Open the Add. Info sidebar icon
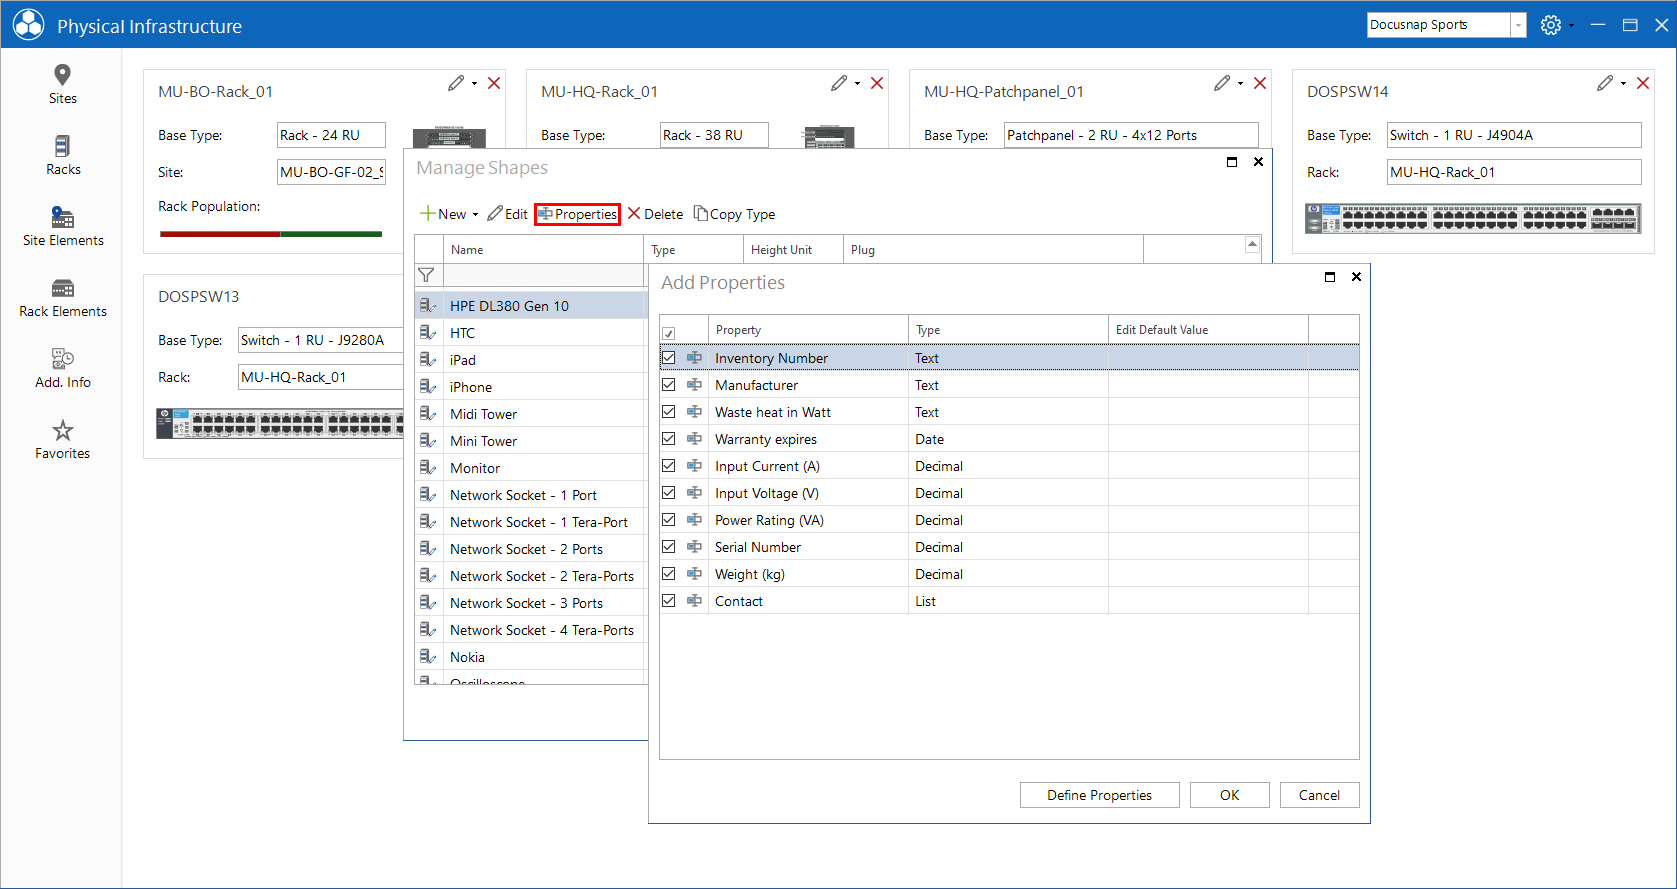Screen dimensions: 1677x889 coord(62,359)
